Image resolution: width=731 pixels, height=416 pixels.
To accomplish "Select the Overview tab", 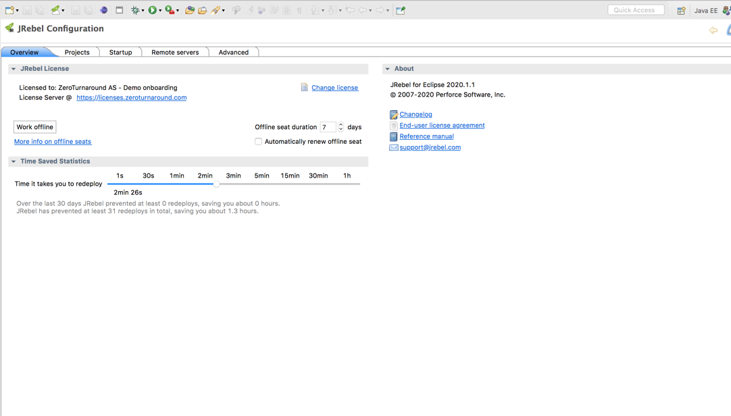I will coord(25,52).
